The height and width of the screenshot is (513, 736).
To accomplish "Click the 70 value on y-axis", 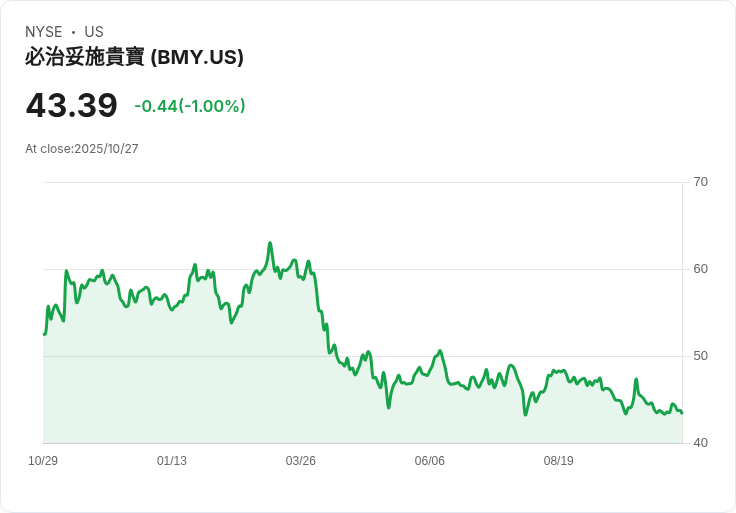I will click(701, 182).
